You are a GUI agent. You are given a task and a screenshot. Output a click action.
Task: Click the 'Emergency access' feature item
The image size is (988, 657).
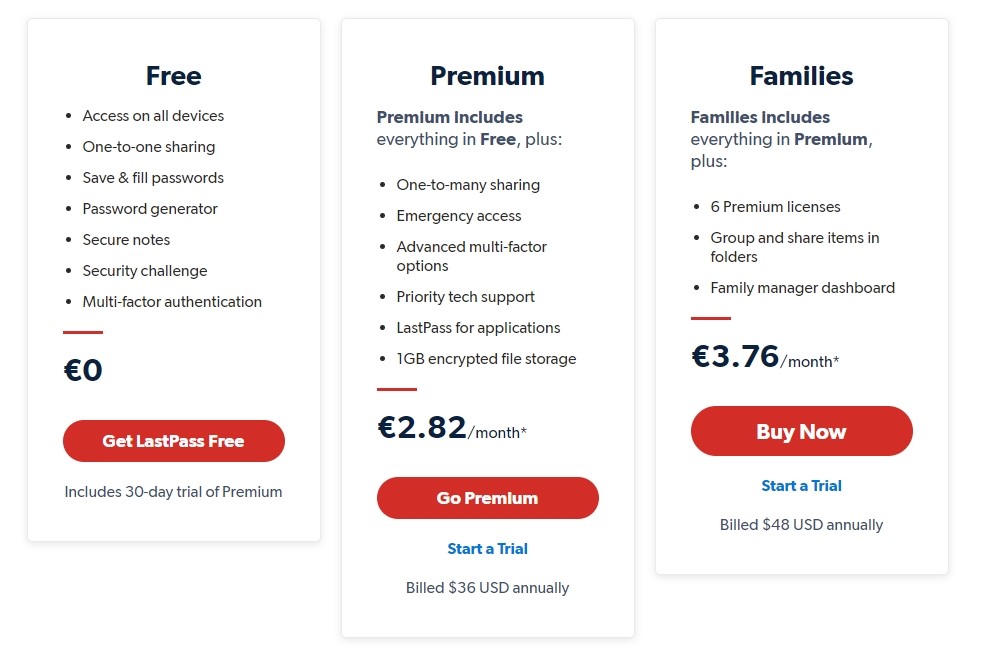click(x=459, y=215)
